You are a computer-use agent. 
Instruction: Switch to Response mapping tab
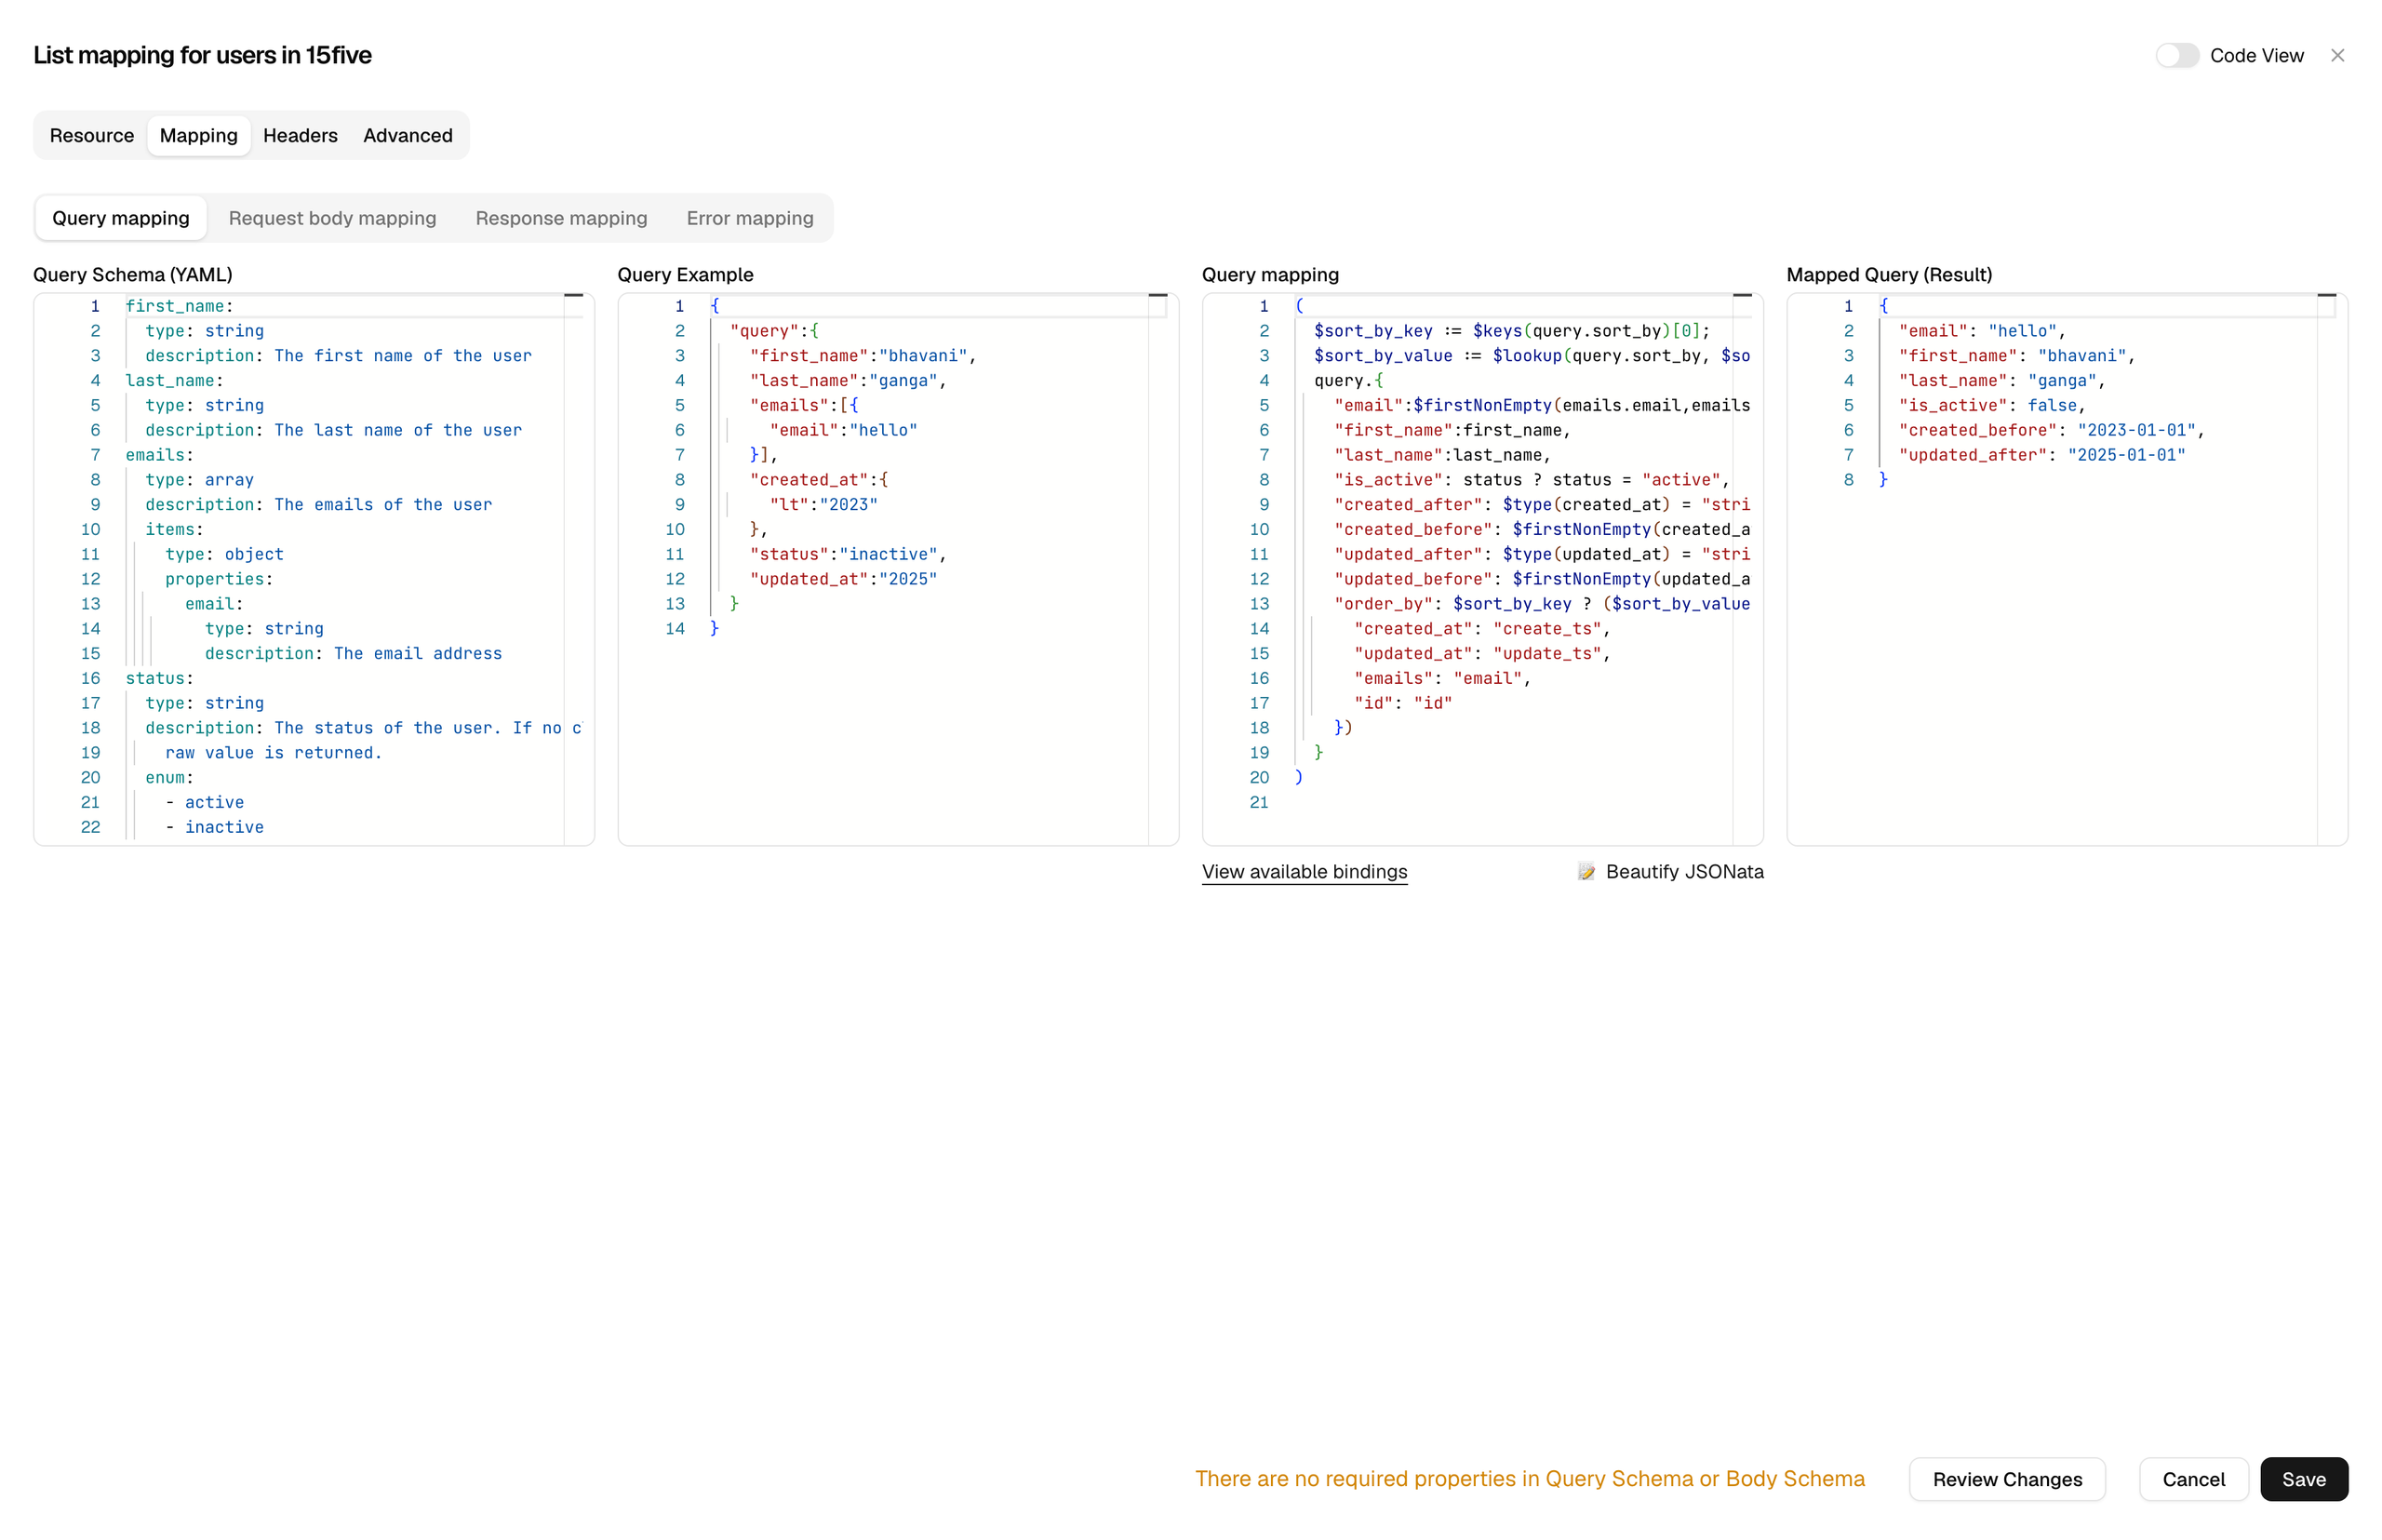click(561, 218)
